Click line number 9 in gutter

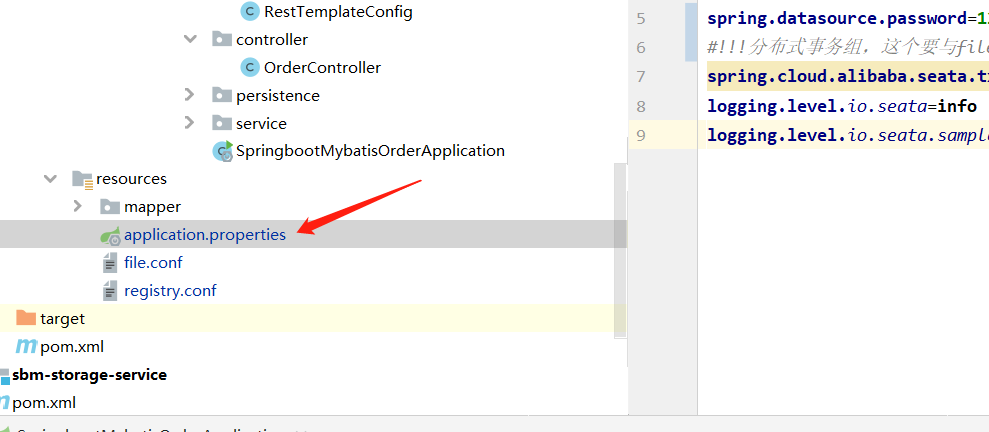pyautogui.click(x=641, y=135)
